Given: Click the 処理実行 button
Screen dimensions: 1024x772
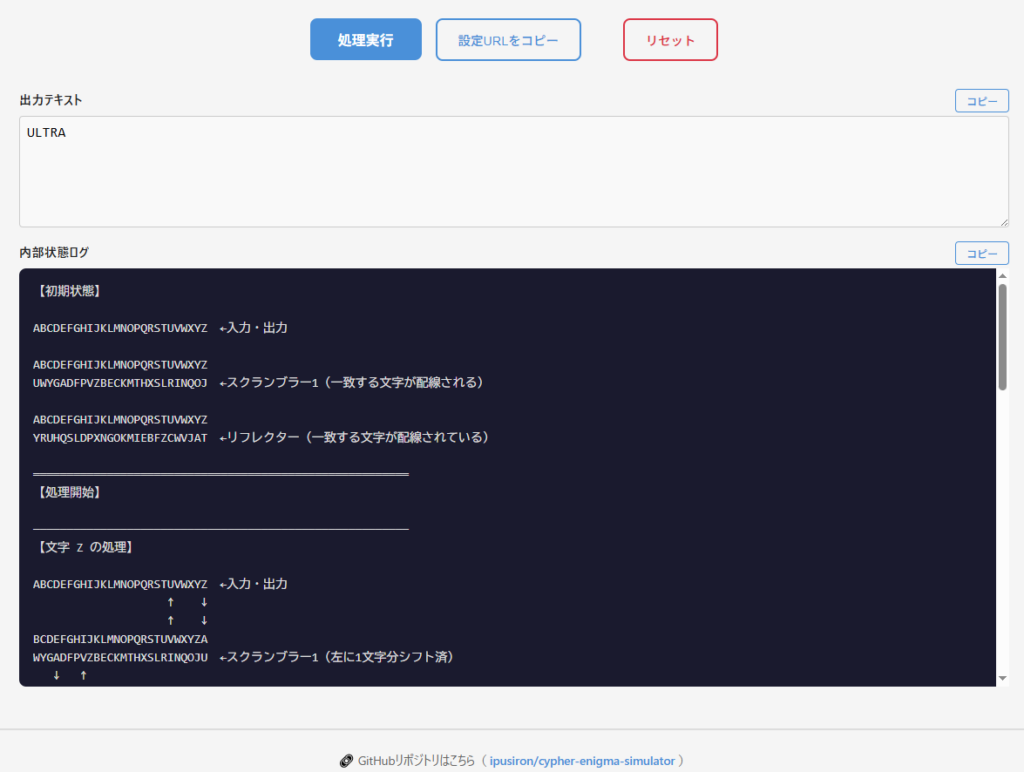Looking at the screenshot, I should pyautogui.click(x=365, y=40).
